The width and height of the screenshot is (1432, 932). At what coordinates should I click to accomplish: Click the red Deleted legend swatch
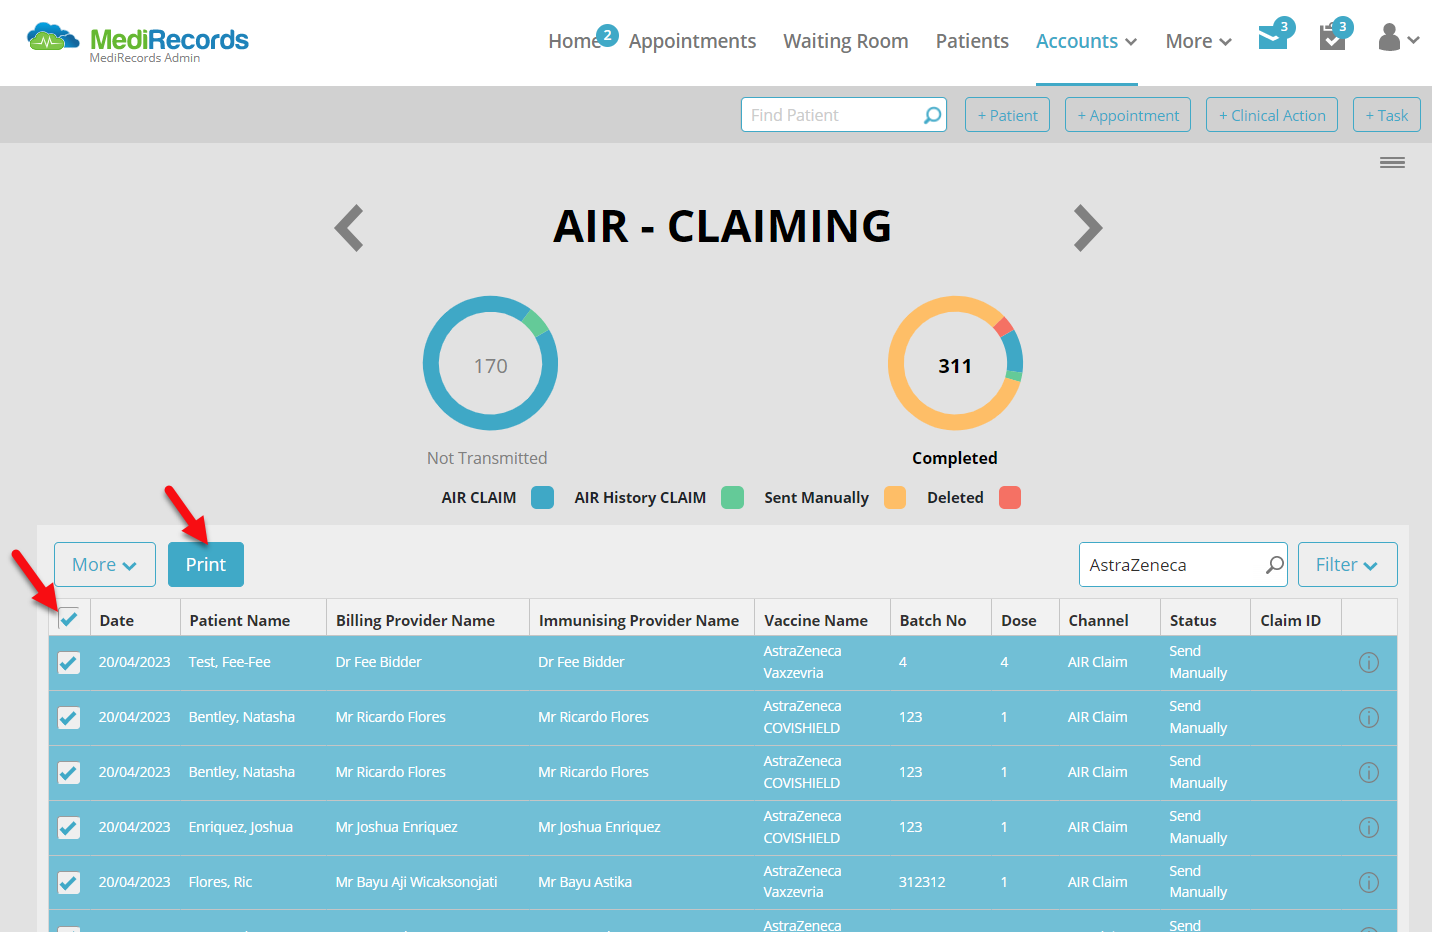pyautogui.click(x=1010, y=498)
